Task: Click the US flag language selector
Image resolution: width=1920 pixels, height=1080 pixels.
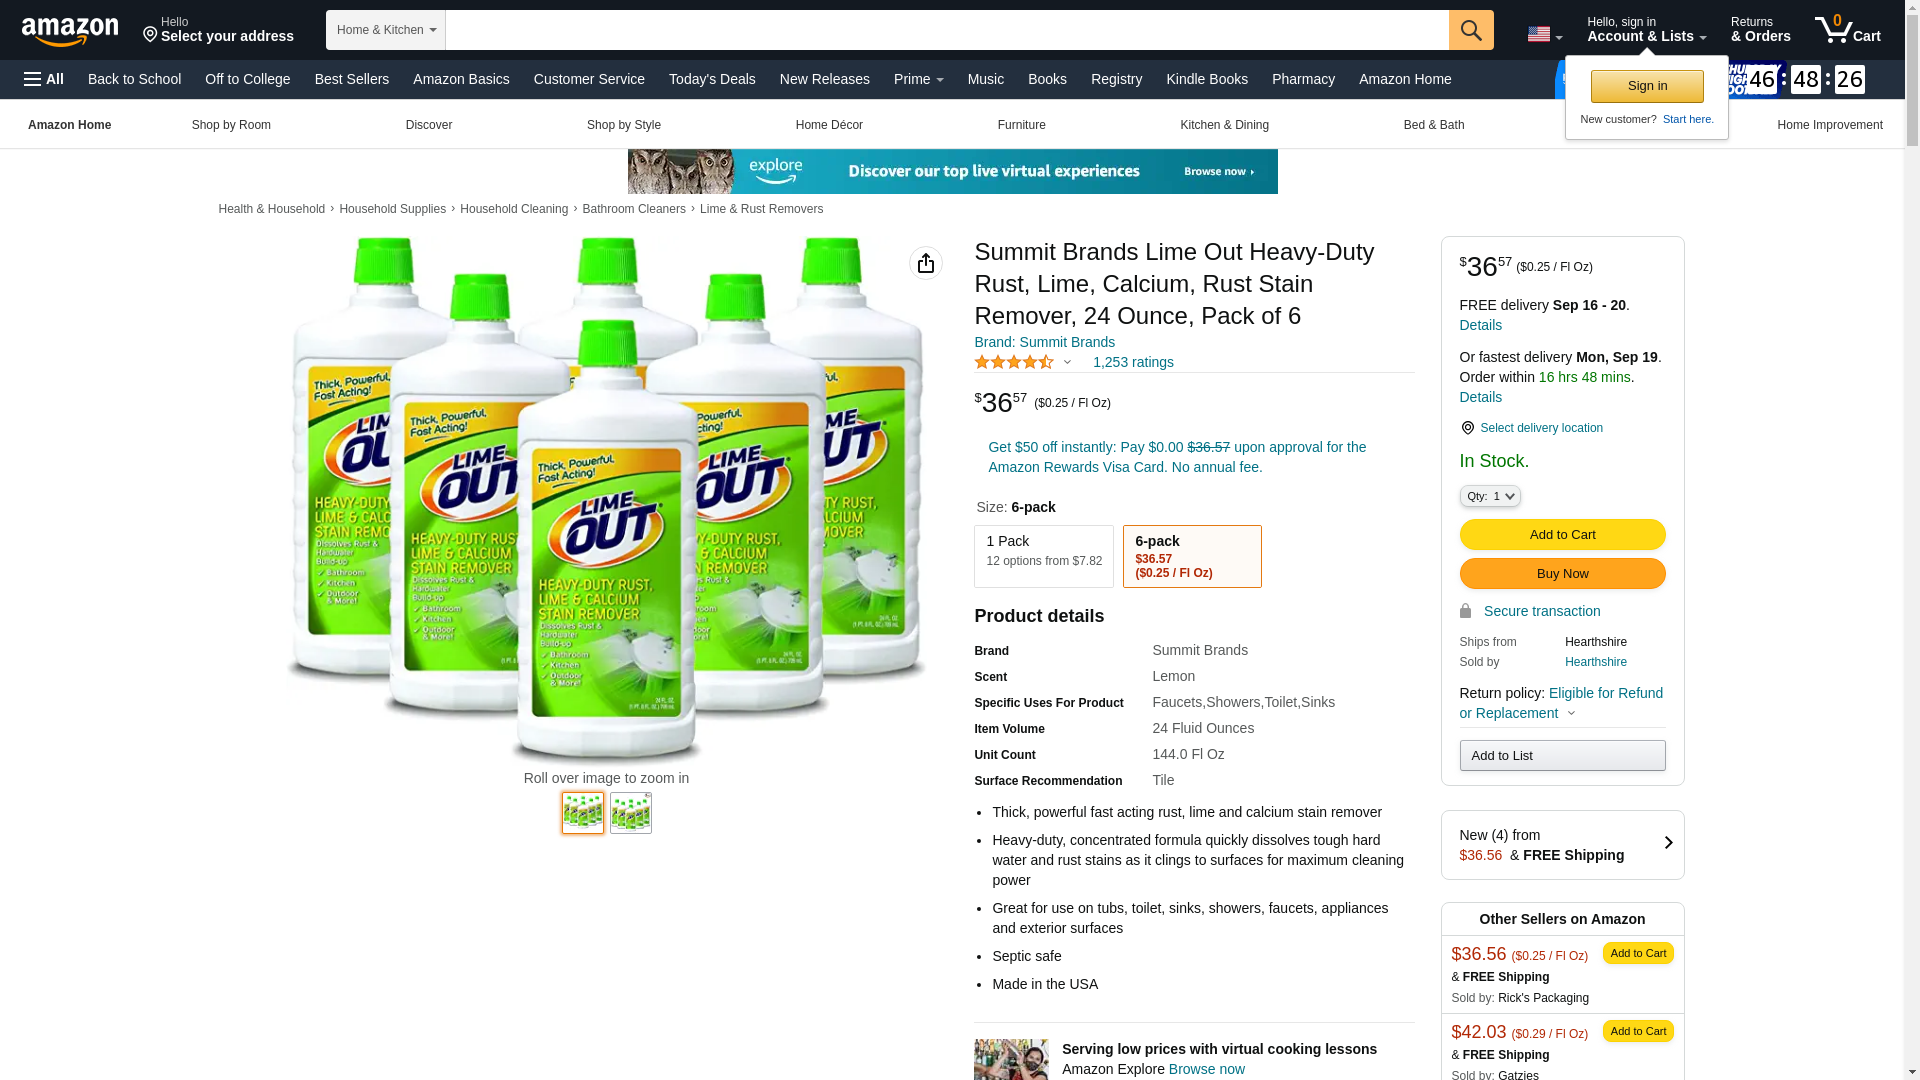Action: [1545, 34]
